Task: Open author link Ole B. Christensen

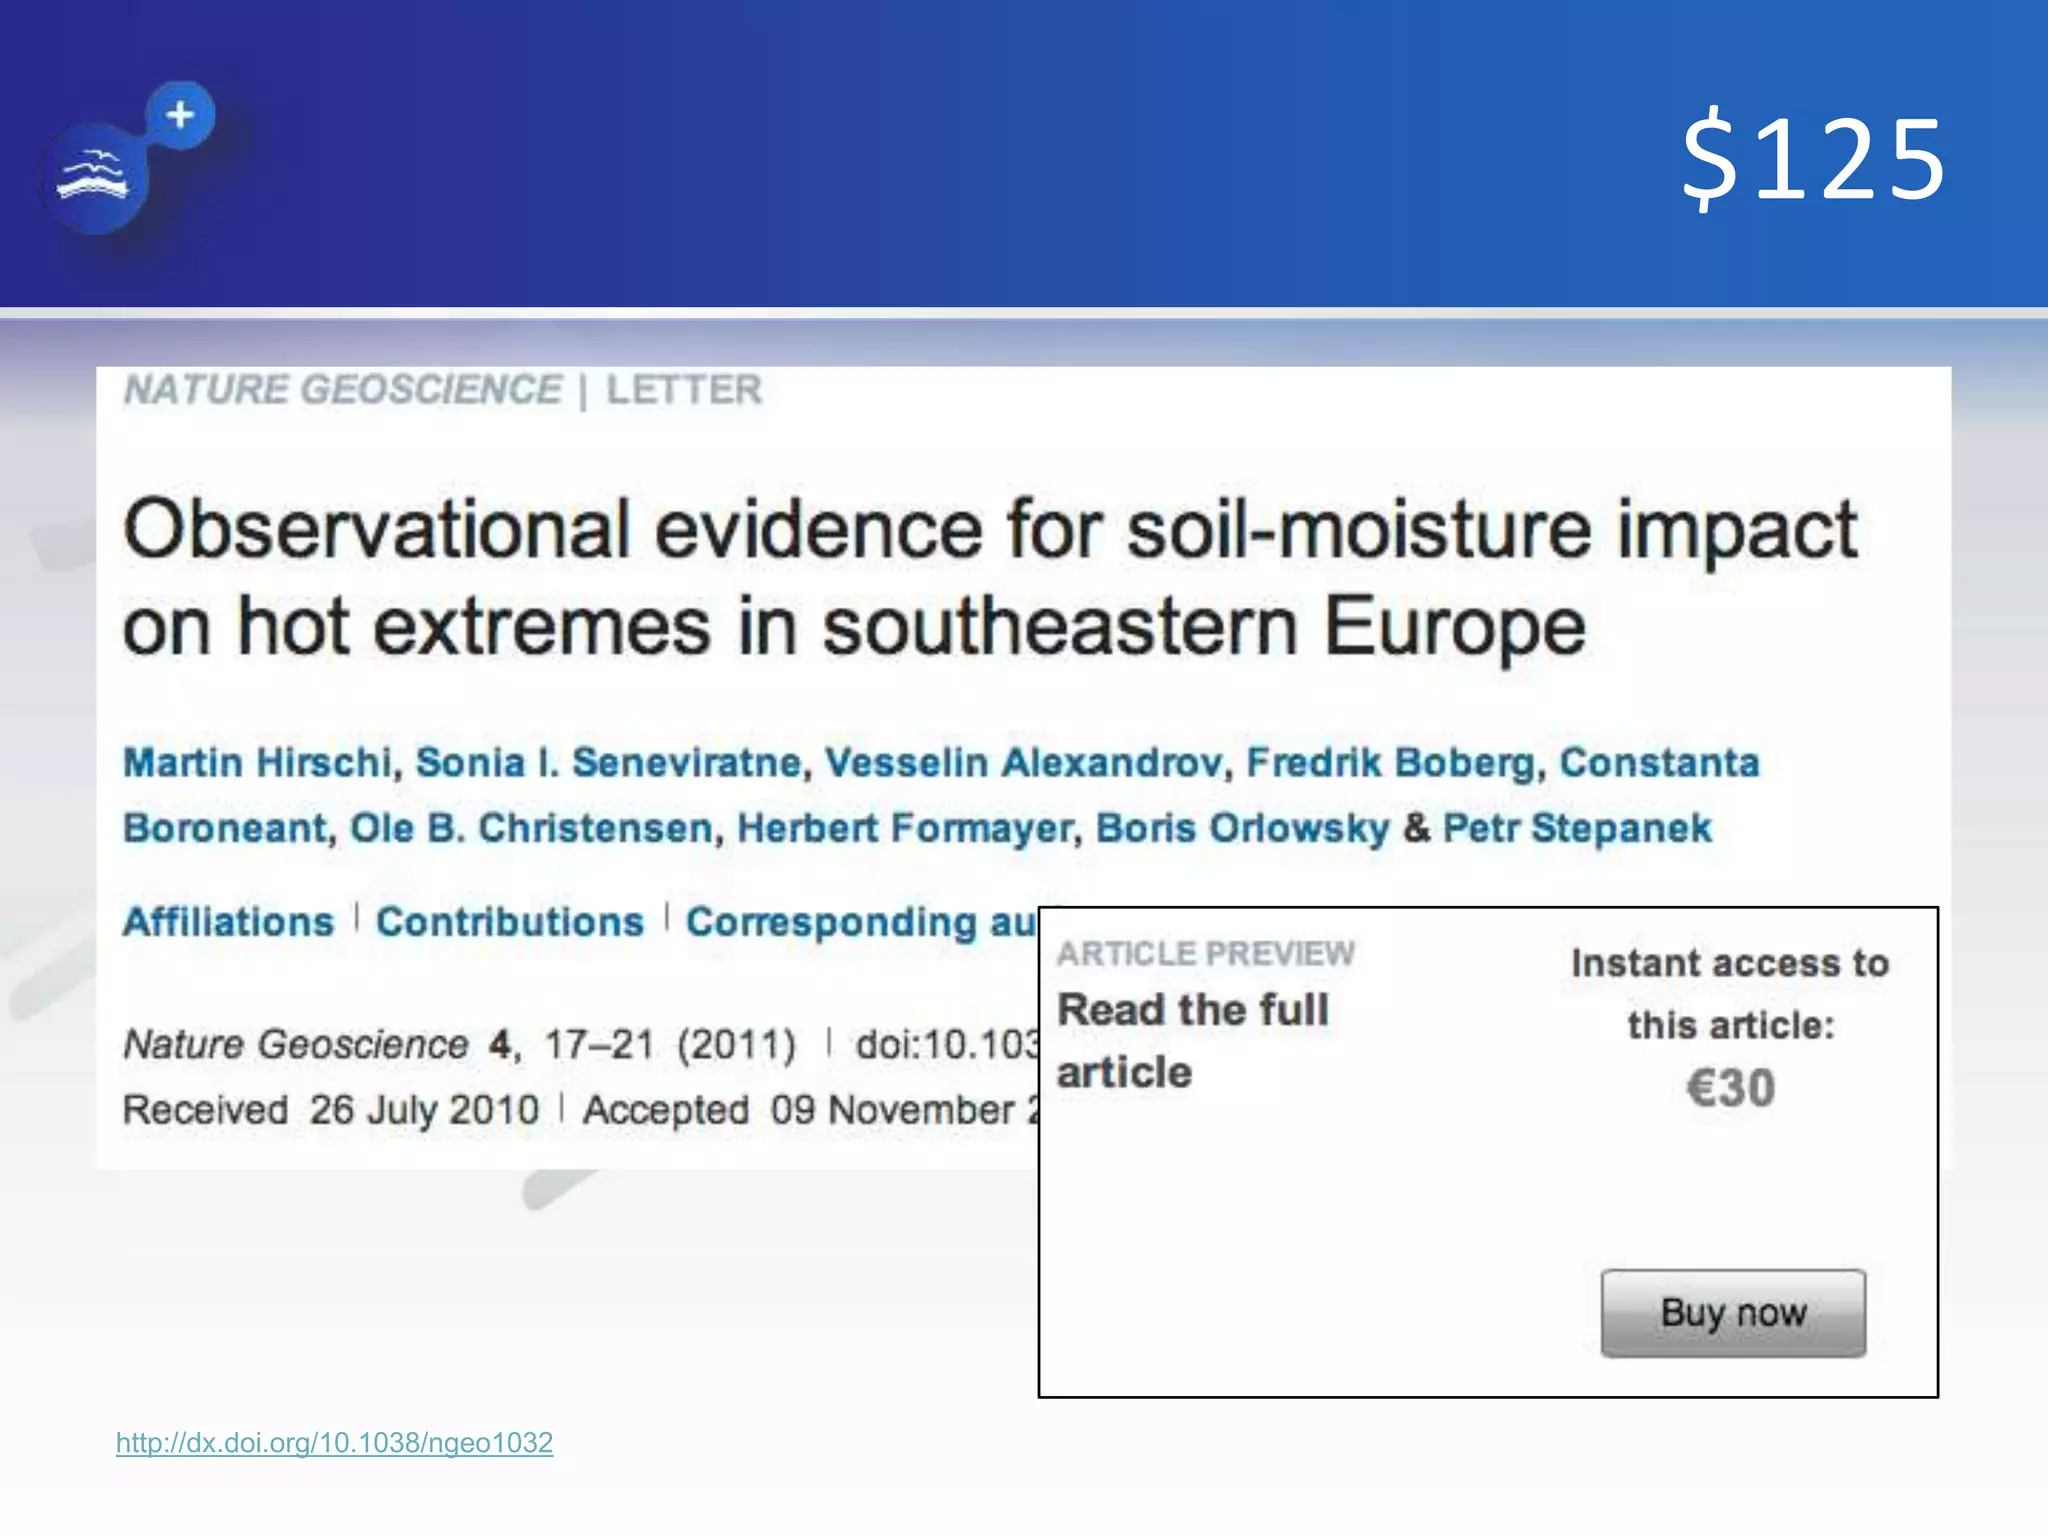Action: tap(530, 828)
